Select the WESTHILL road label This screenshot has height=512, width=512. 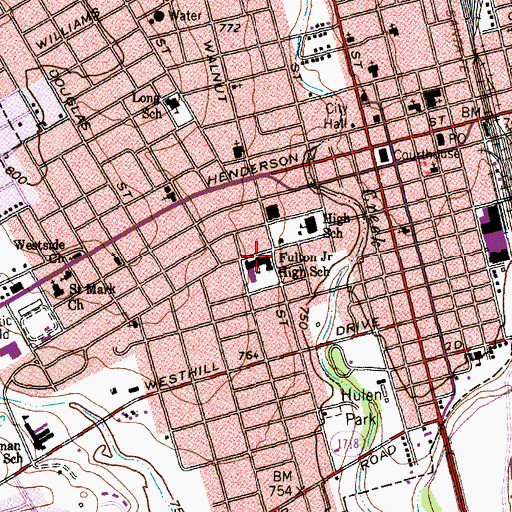point(183,377)
